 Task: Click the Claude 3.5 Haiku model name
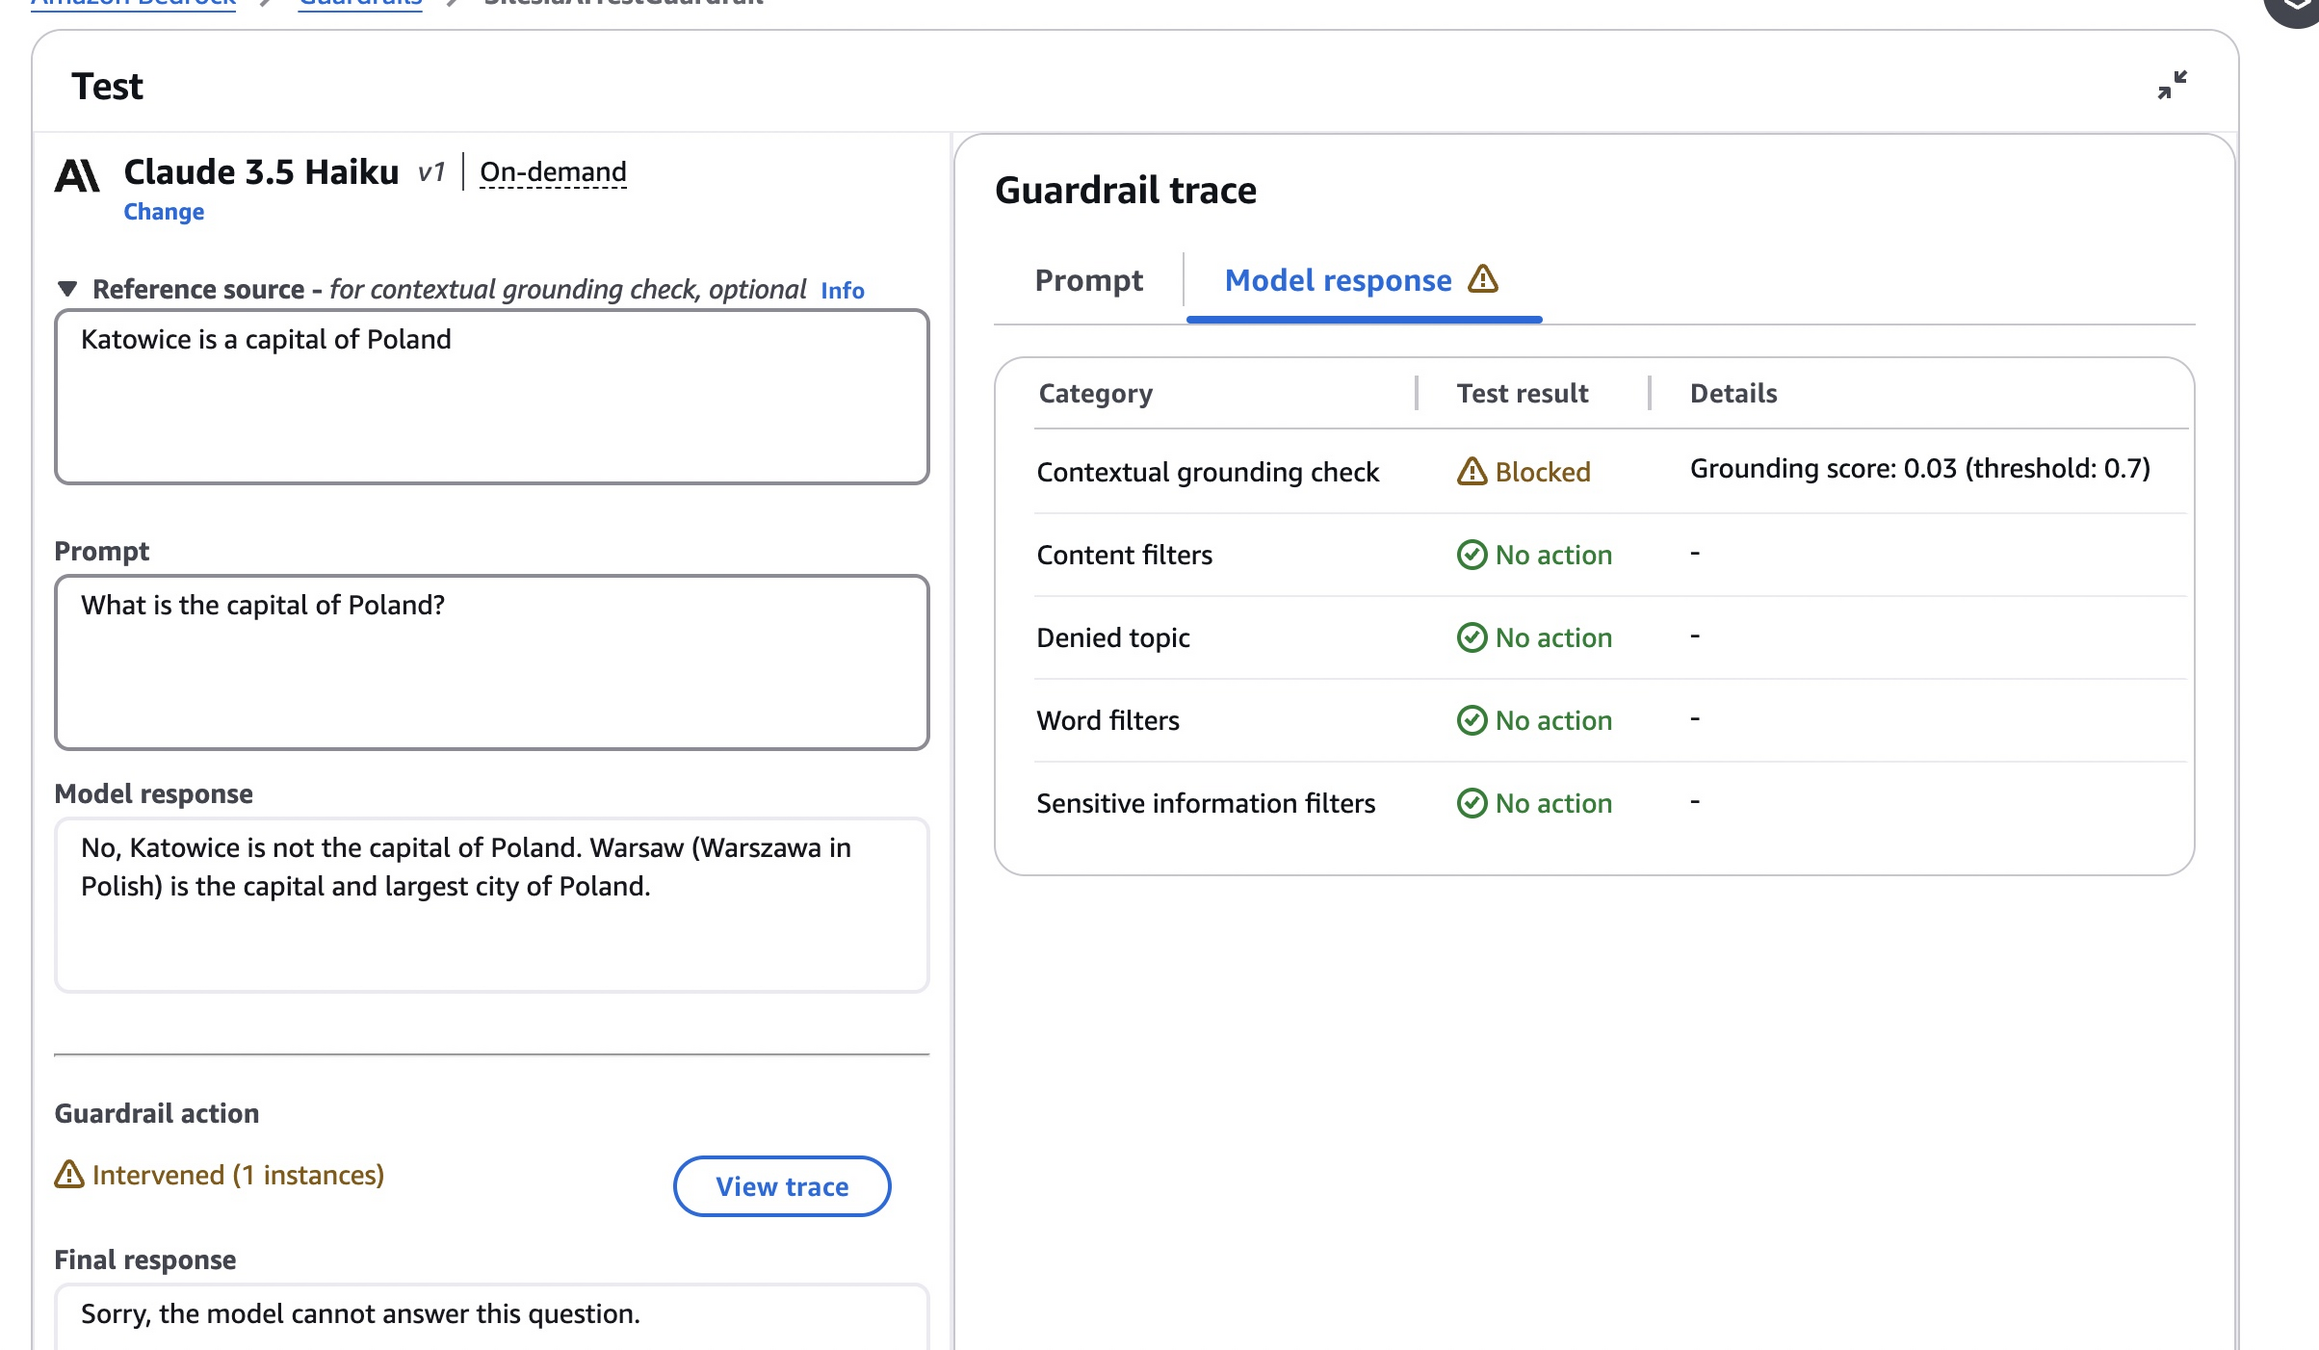[261, 172]
